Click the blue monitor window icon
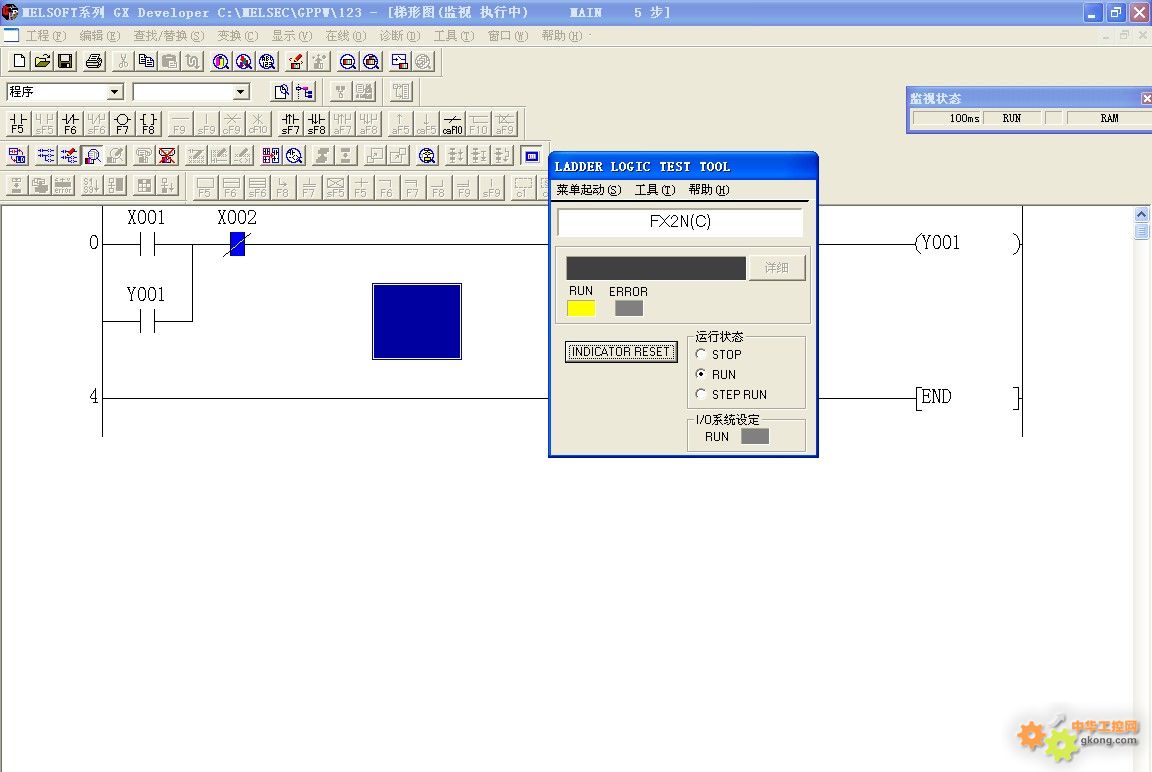The width and height of the screenshot is (1152, 772). pos(532,156)
